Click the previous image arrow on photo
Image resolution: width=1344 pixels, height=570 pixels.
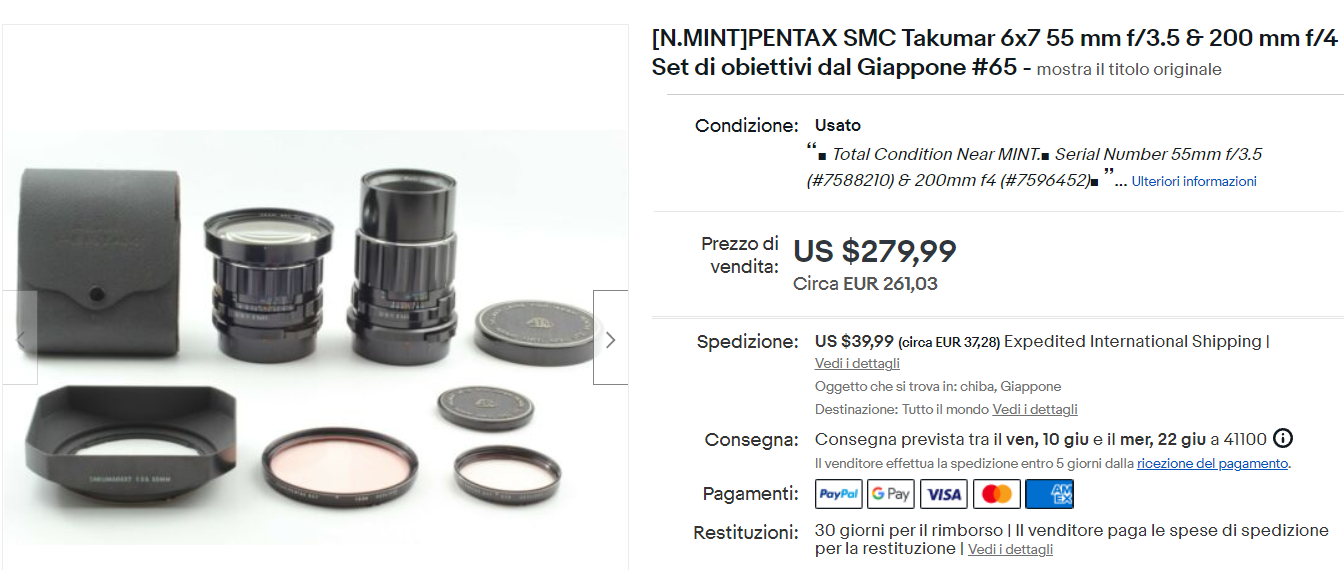[19, 338]
